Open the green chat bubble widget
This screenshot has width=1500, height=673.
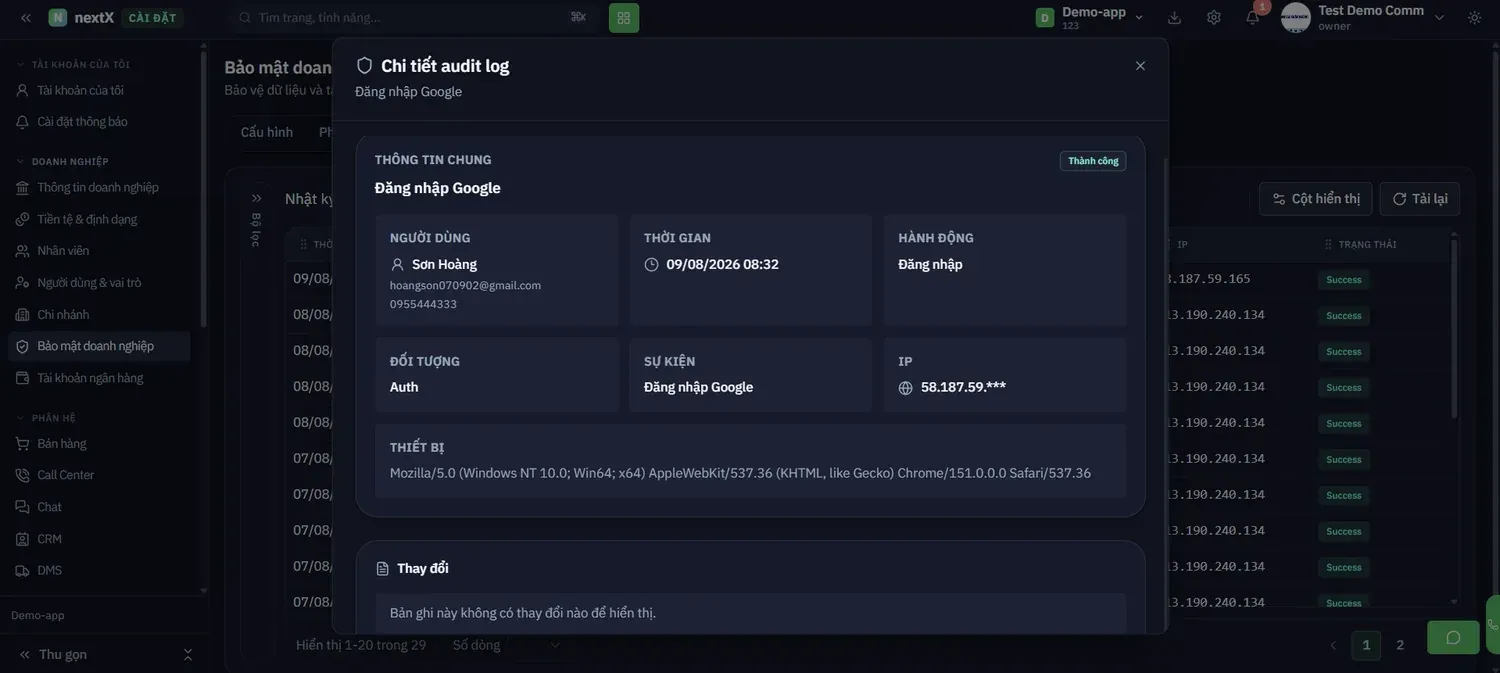point(1453,637)
